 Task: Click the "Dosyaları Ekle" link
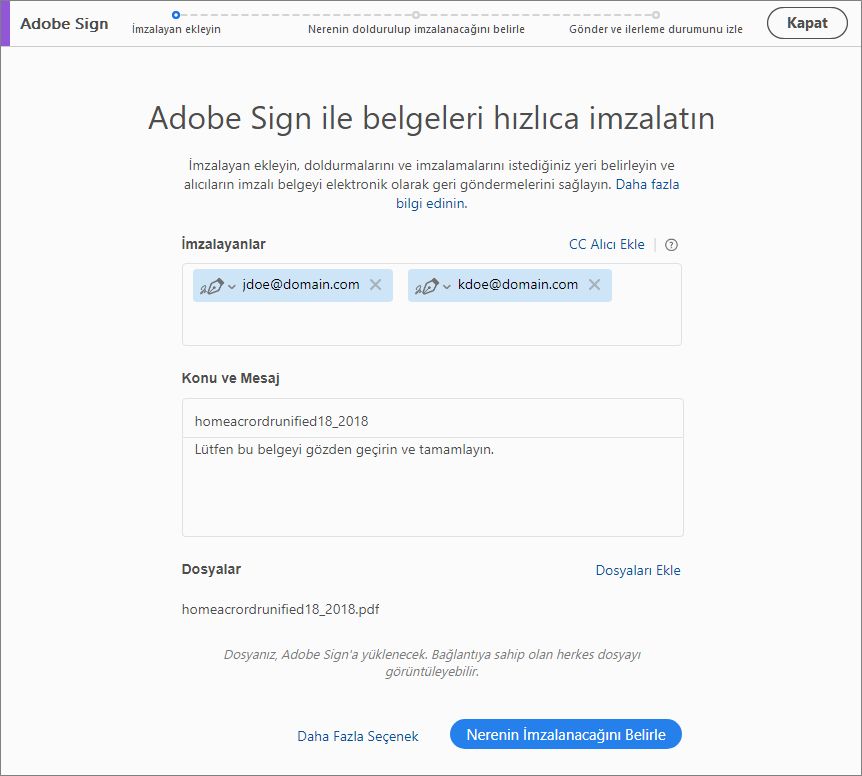coord(637,571)
